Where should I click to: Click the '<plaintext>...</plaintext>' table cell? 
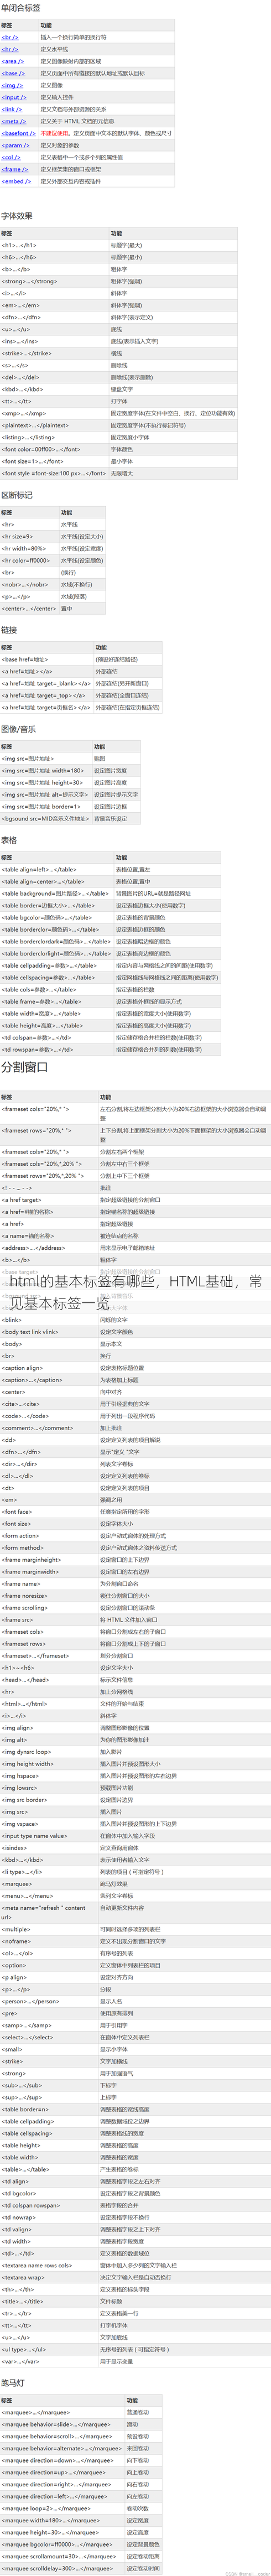coord(55,425)
